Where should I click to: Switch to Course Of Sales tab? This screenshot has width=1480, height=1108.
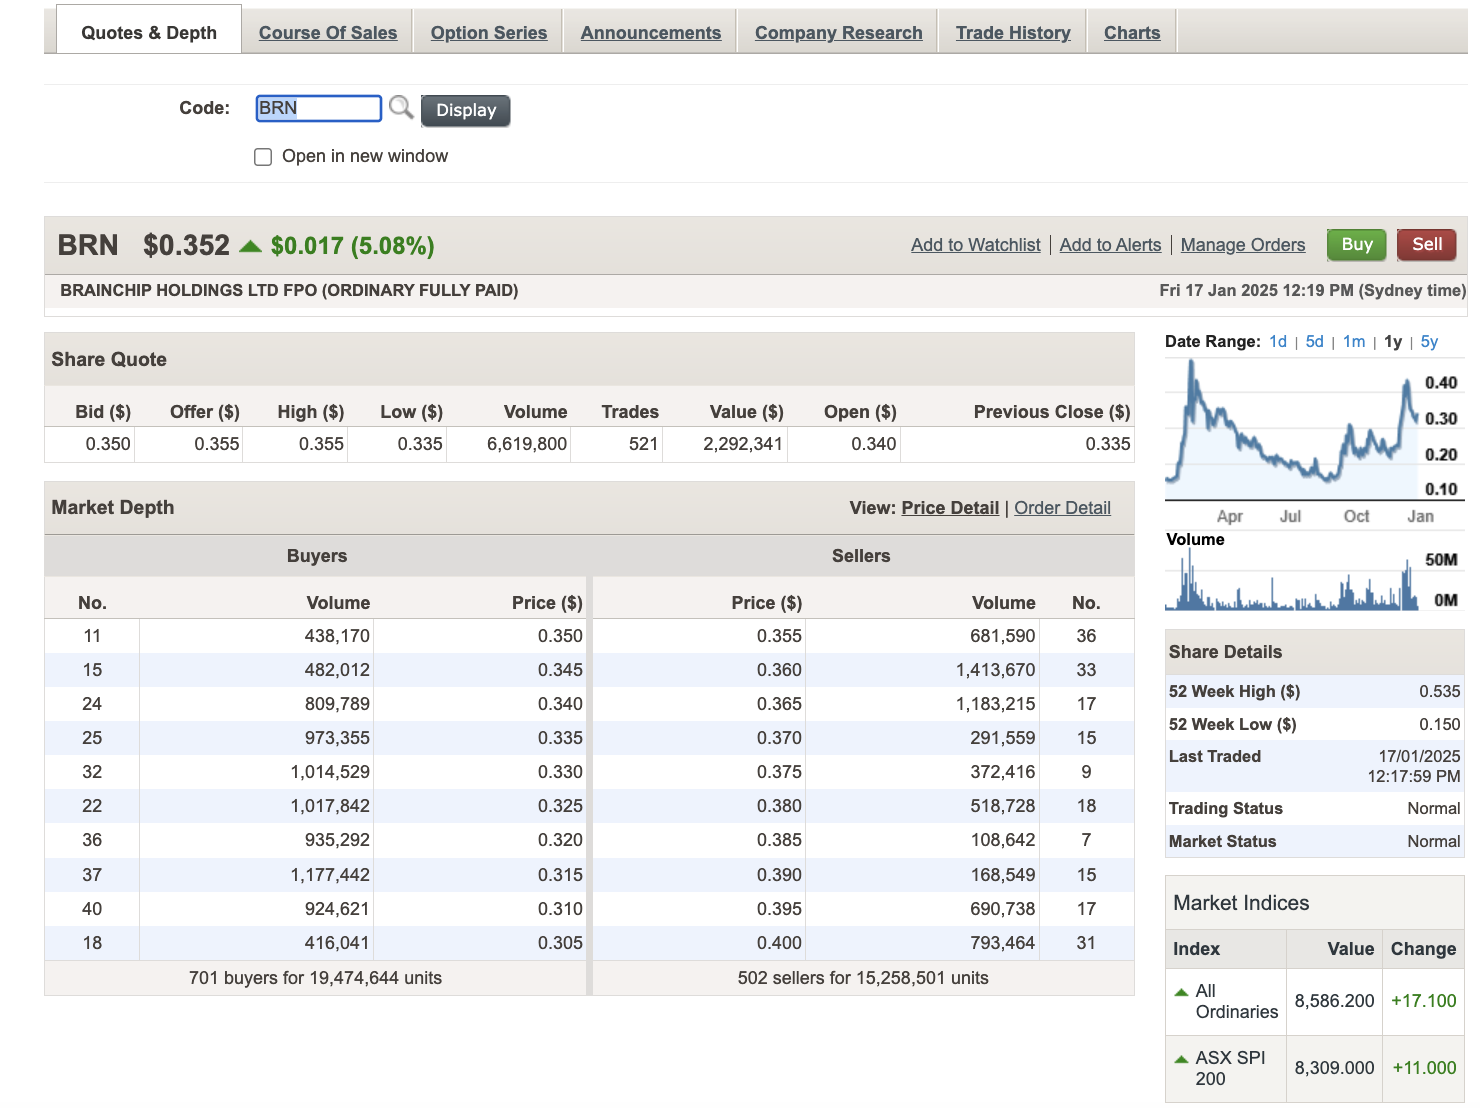(328, 33)
